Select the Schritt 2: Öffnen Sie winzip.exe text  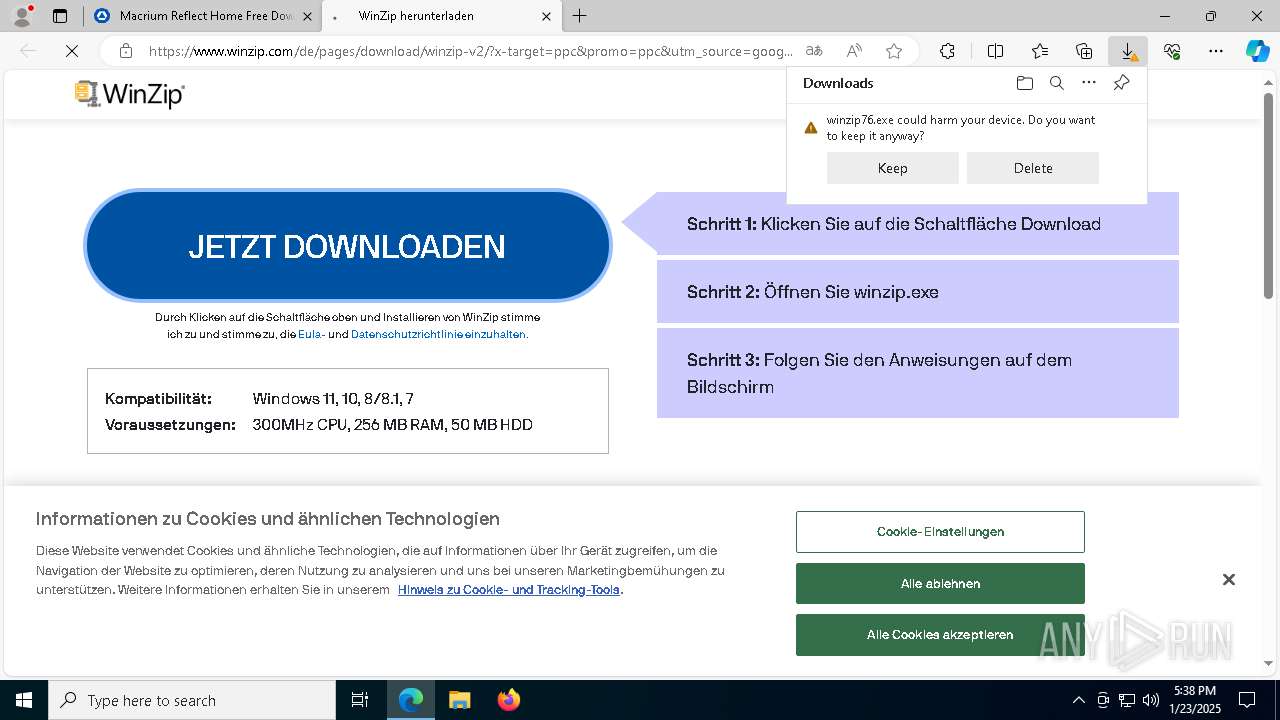(812, 292)
